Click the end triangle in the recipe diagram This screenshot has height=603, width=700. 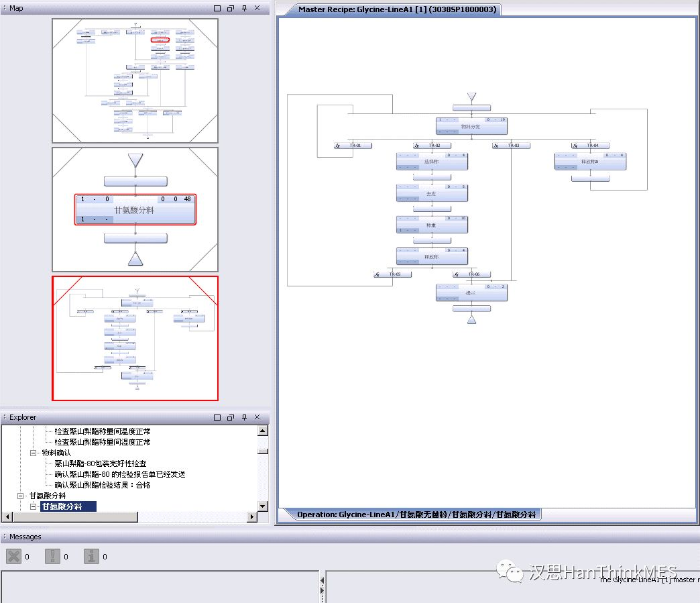471,319
